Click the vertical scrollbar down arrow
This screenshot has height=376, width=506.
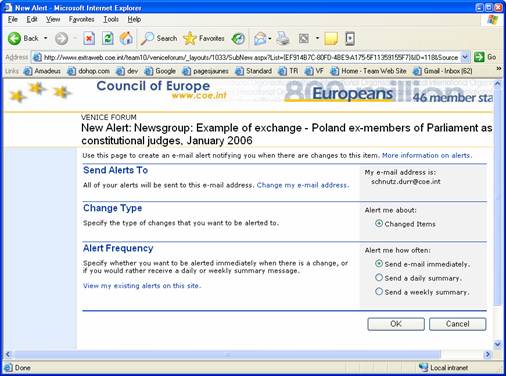(498, 344)
